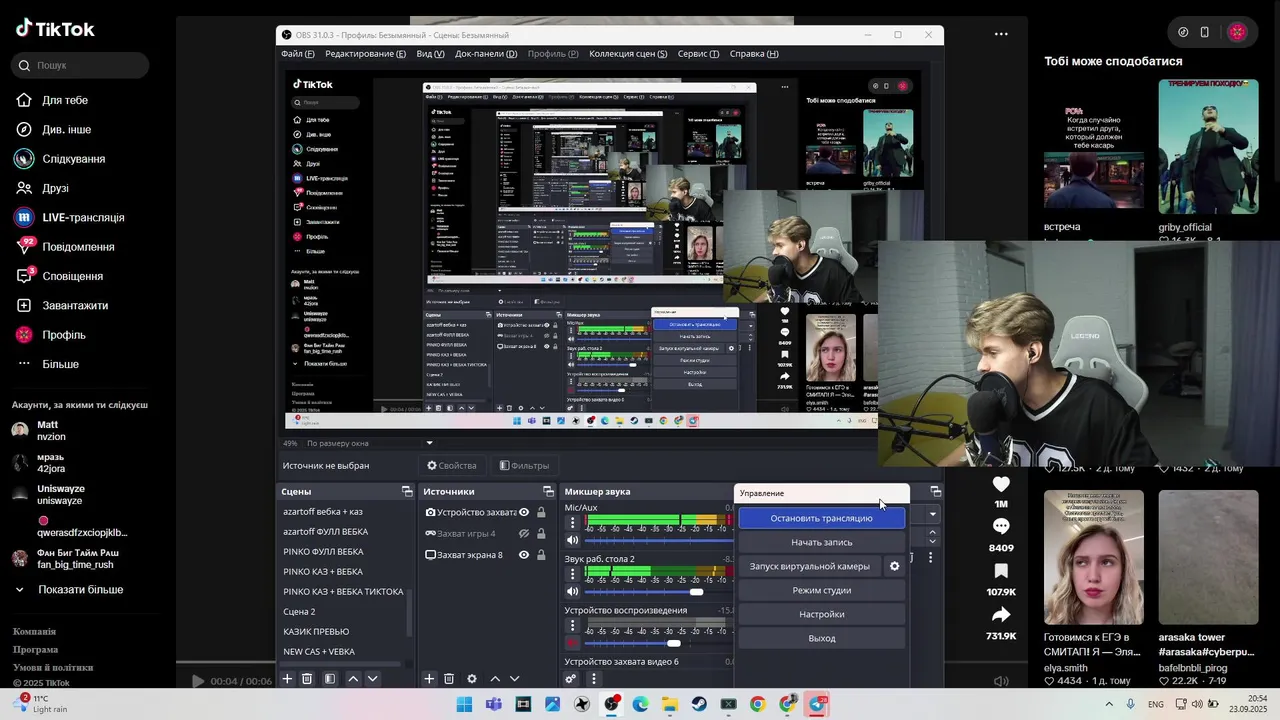Click the TikTok logo in the sidebar

pos(55,29)
